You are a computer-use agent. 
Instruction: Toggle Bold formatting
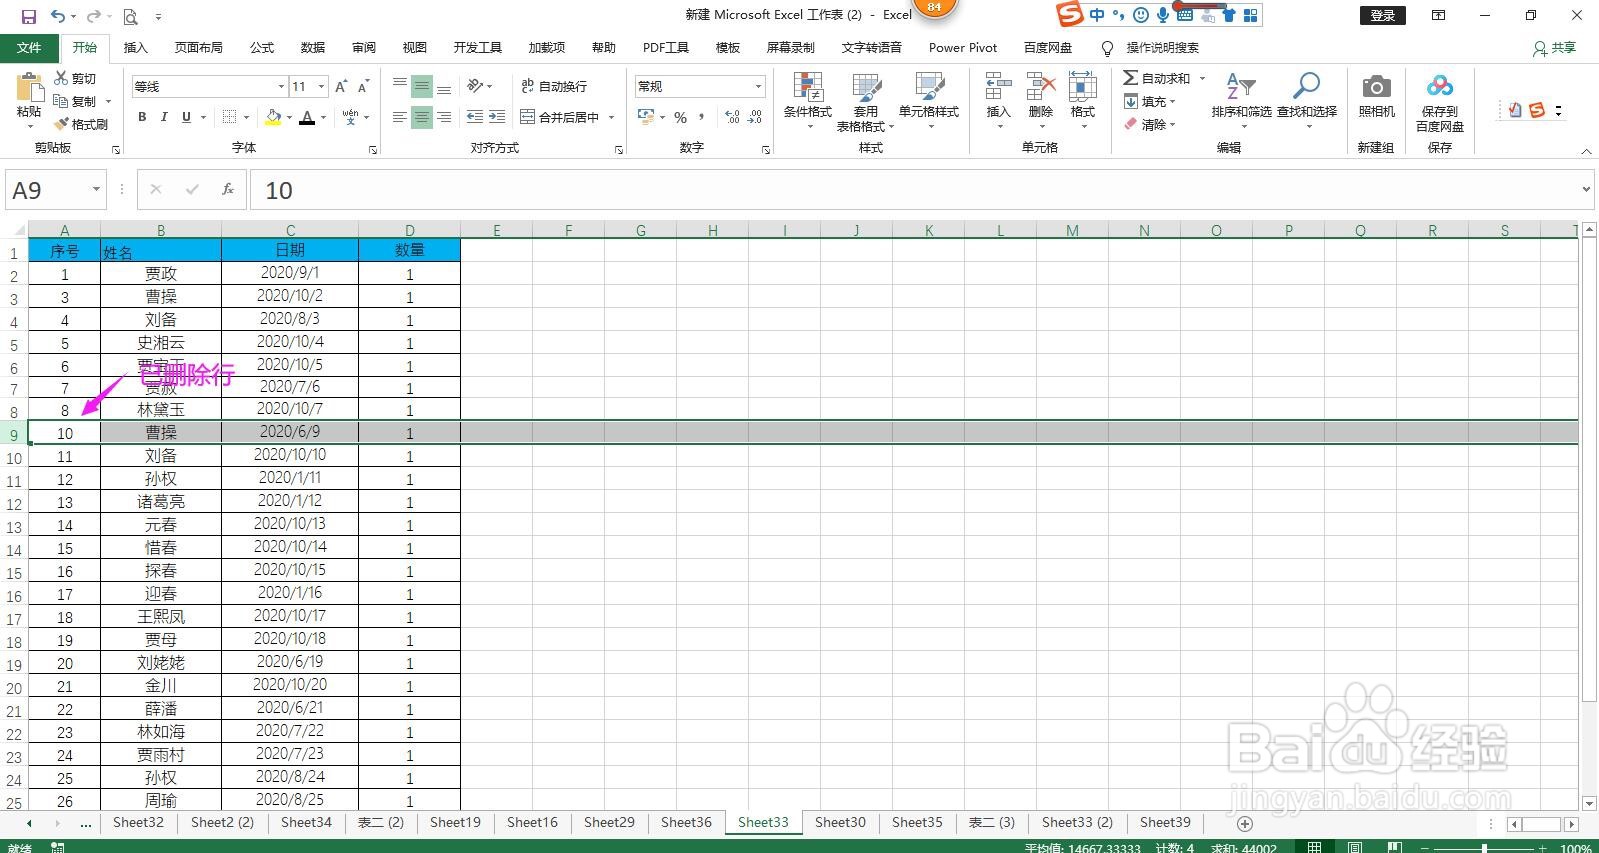[x=142, y=117]
